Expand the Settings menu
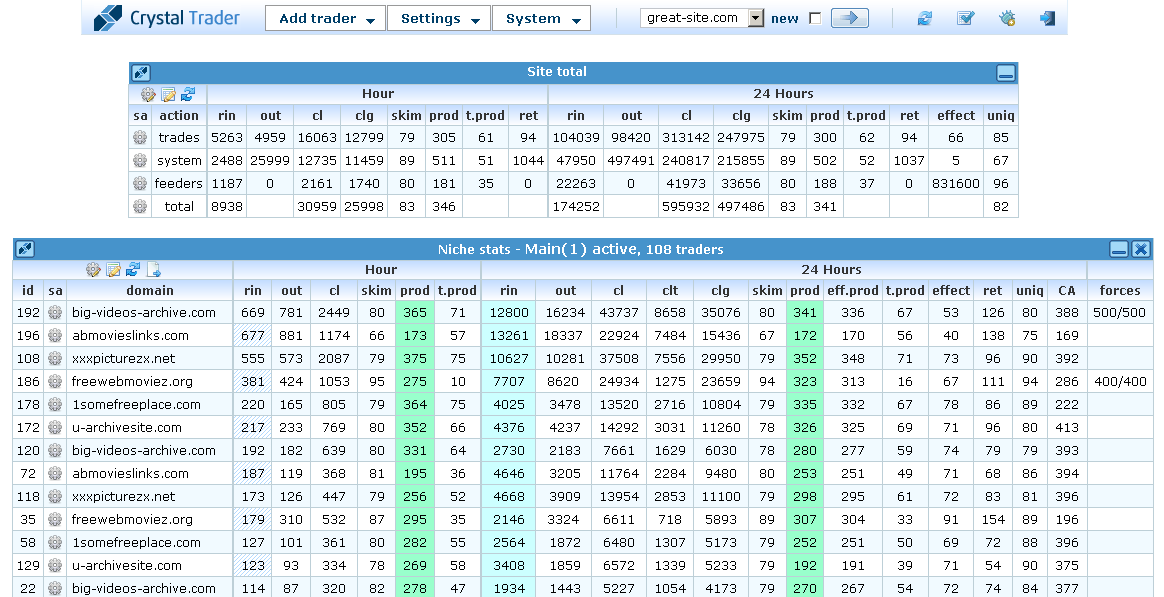Screen dimensions: 1164x597 click(x=438, y=19)
